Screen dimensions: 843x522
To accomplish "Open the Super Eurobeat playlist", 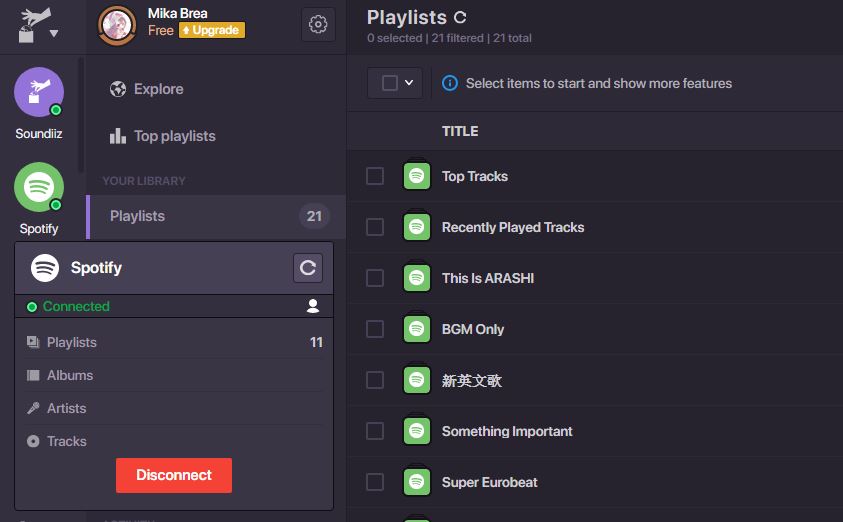I will tap(489, 482).
